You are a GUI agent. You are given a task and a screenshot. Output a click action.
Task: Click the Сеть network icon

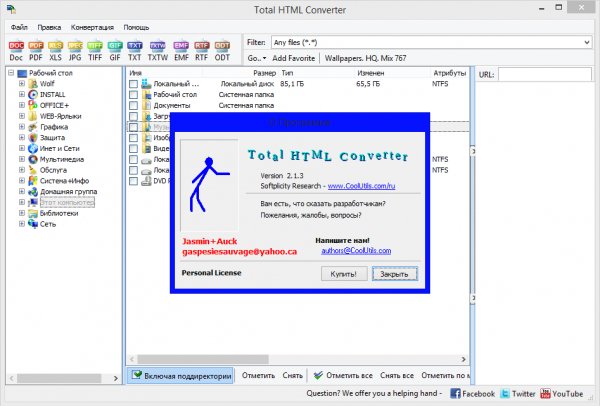33,224
